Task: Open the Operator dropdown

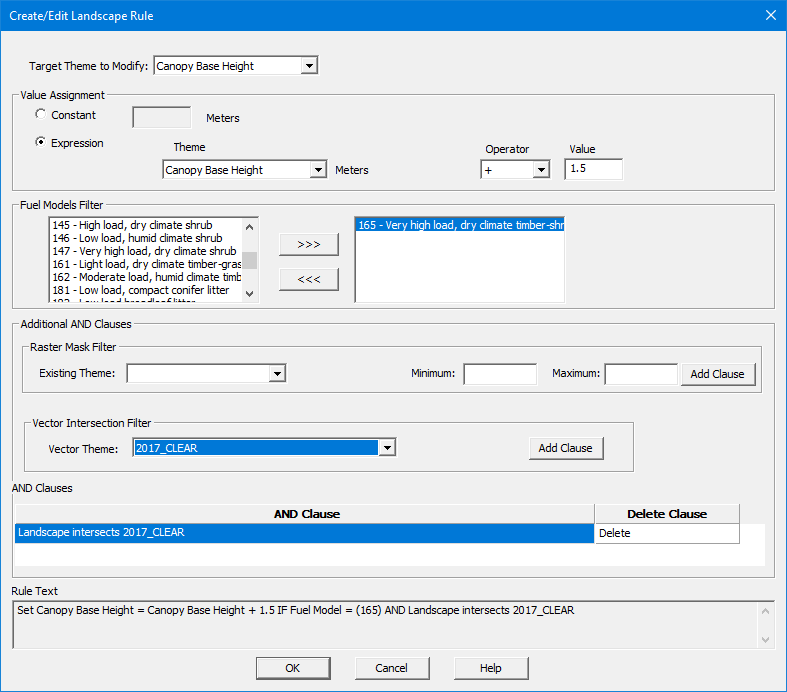Action: (x=541, y=170)
